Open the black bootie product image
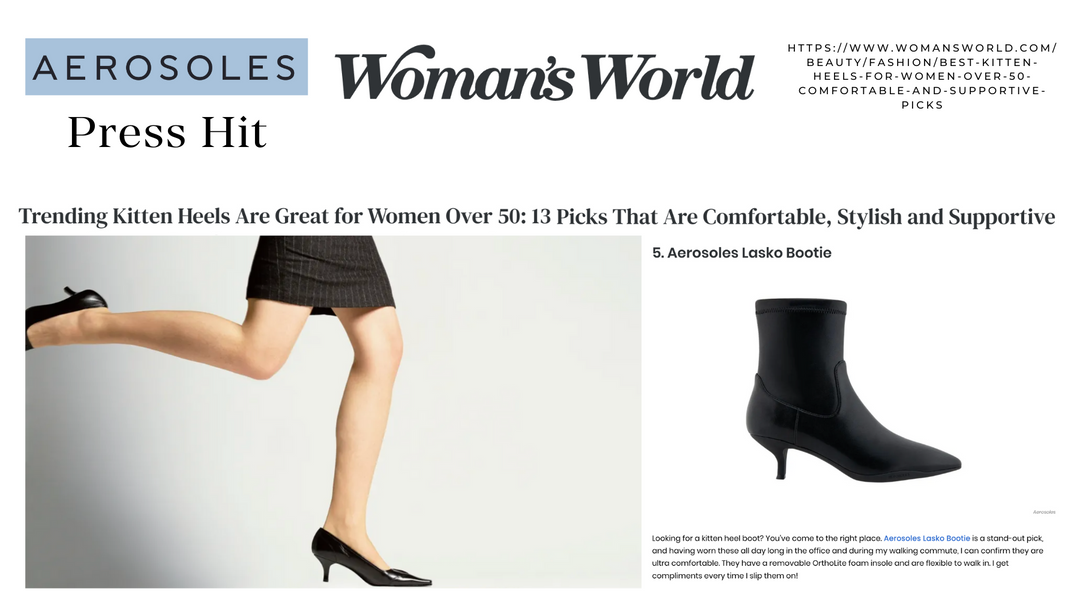Viewport: 1080px width, 600px height. 853,389
